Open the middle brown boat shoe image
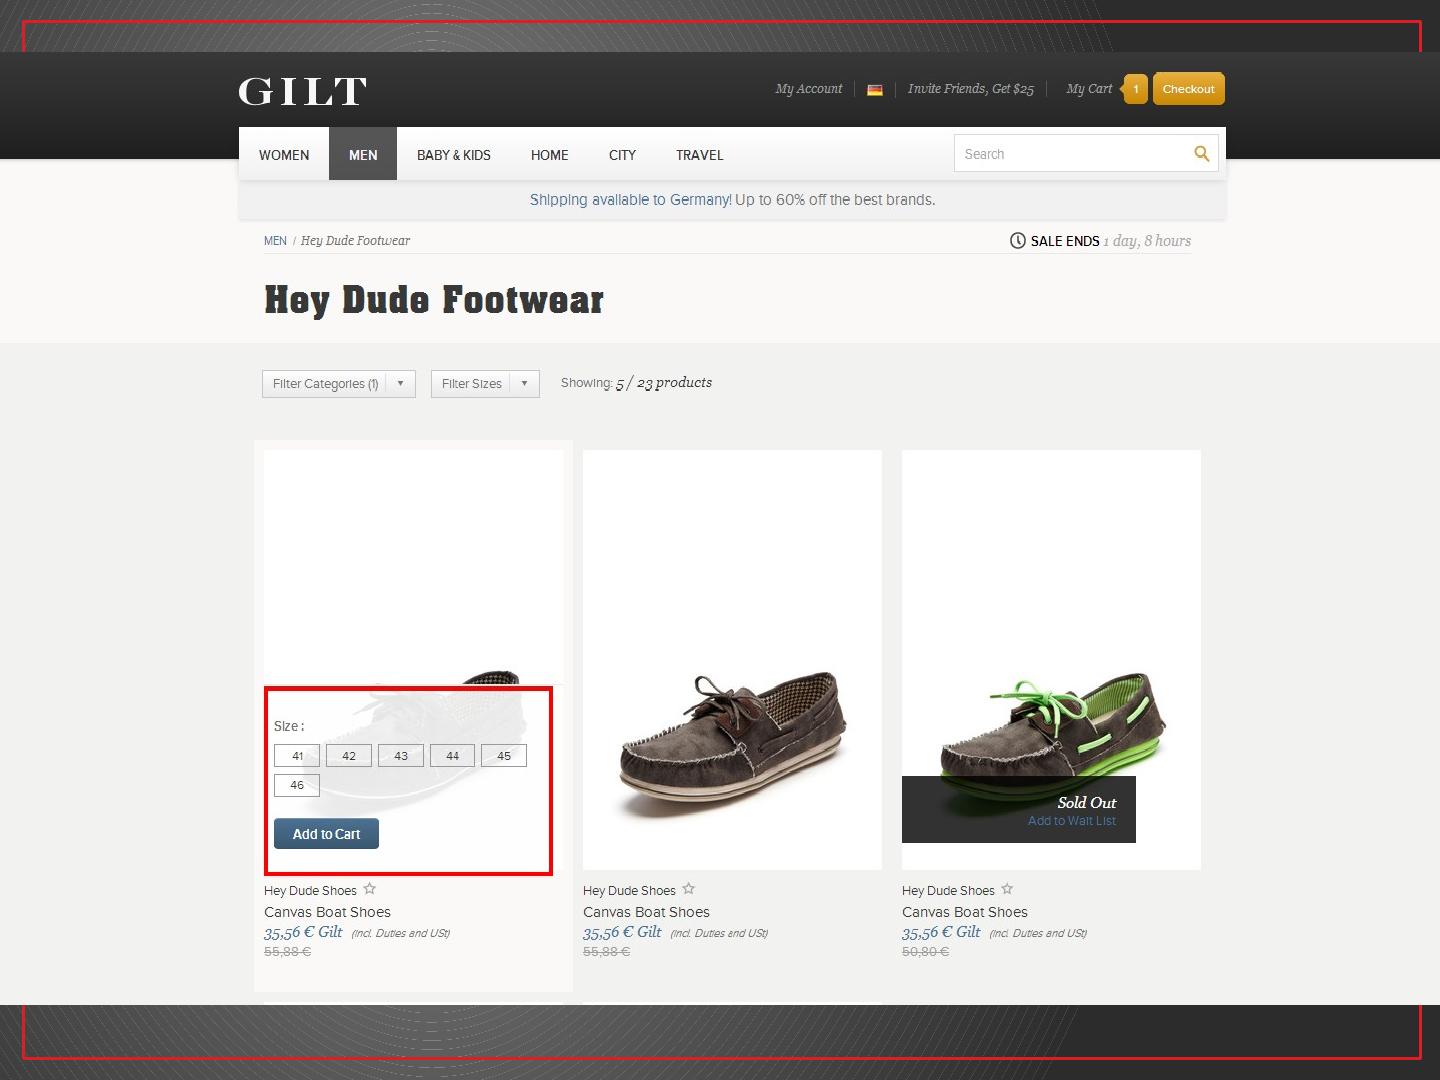This screenshot has height=1080, width=1440. coord(732,660)
